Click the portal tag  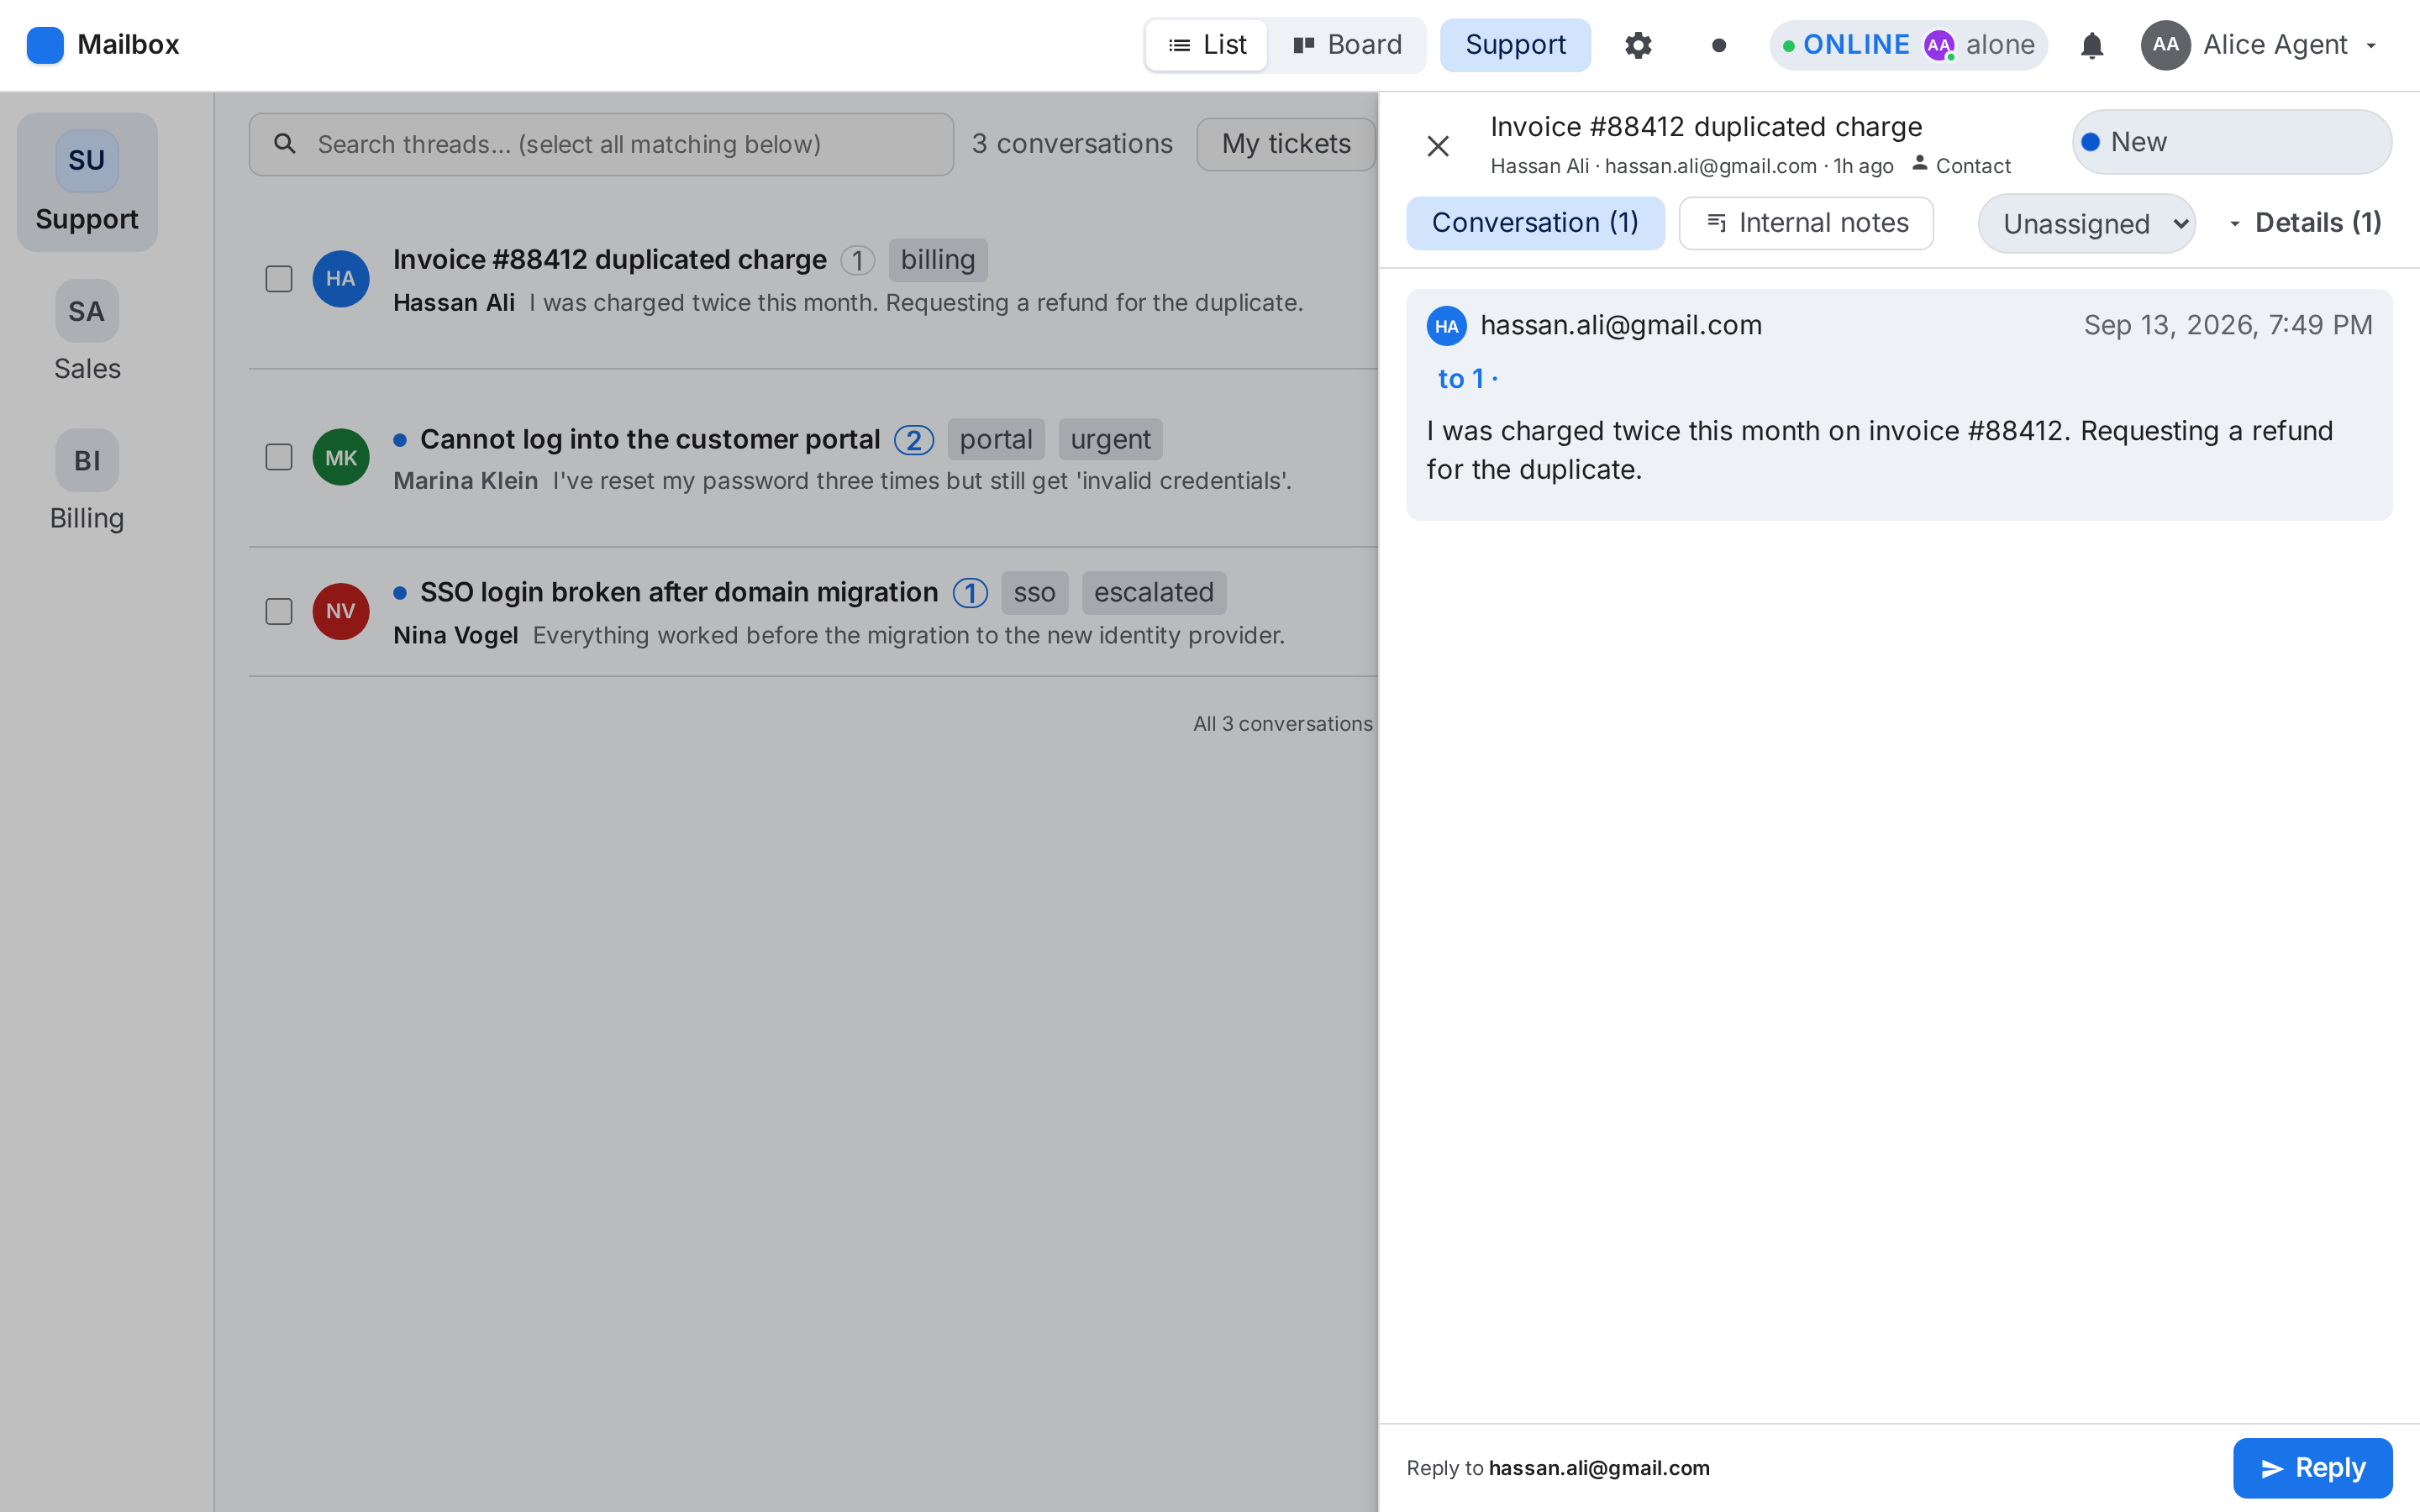click(995, 439)
